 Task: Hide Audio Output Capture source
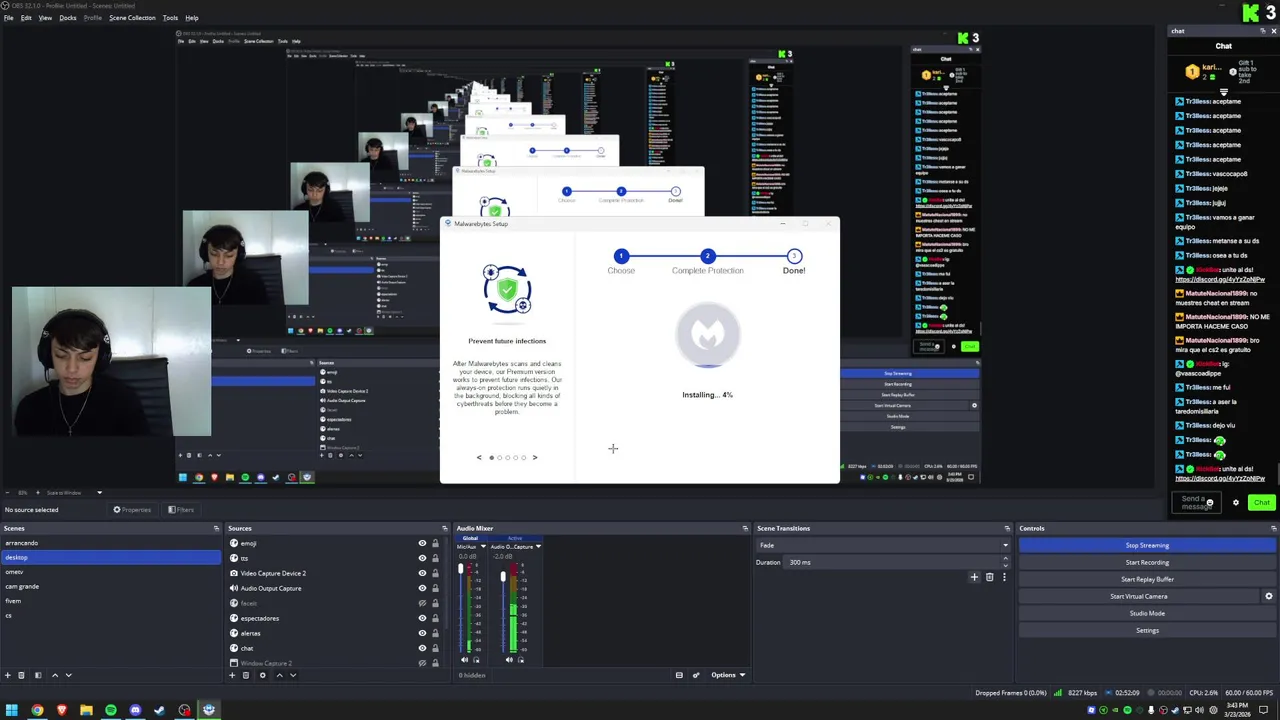pos(422,588)
